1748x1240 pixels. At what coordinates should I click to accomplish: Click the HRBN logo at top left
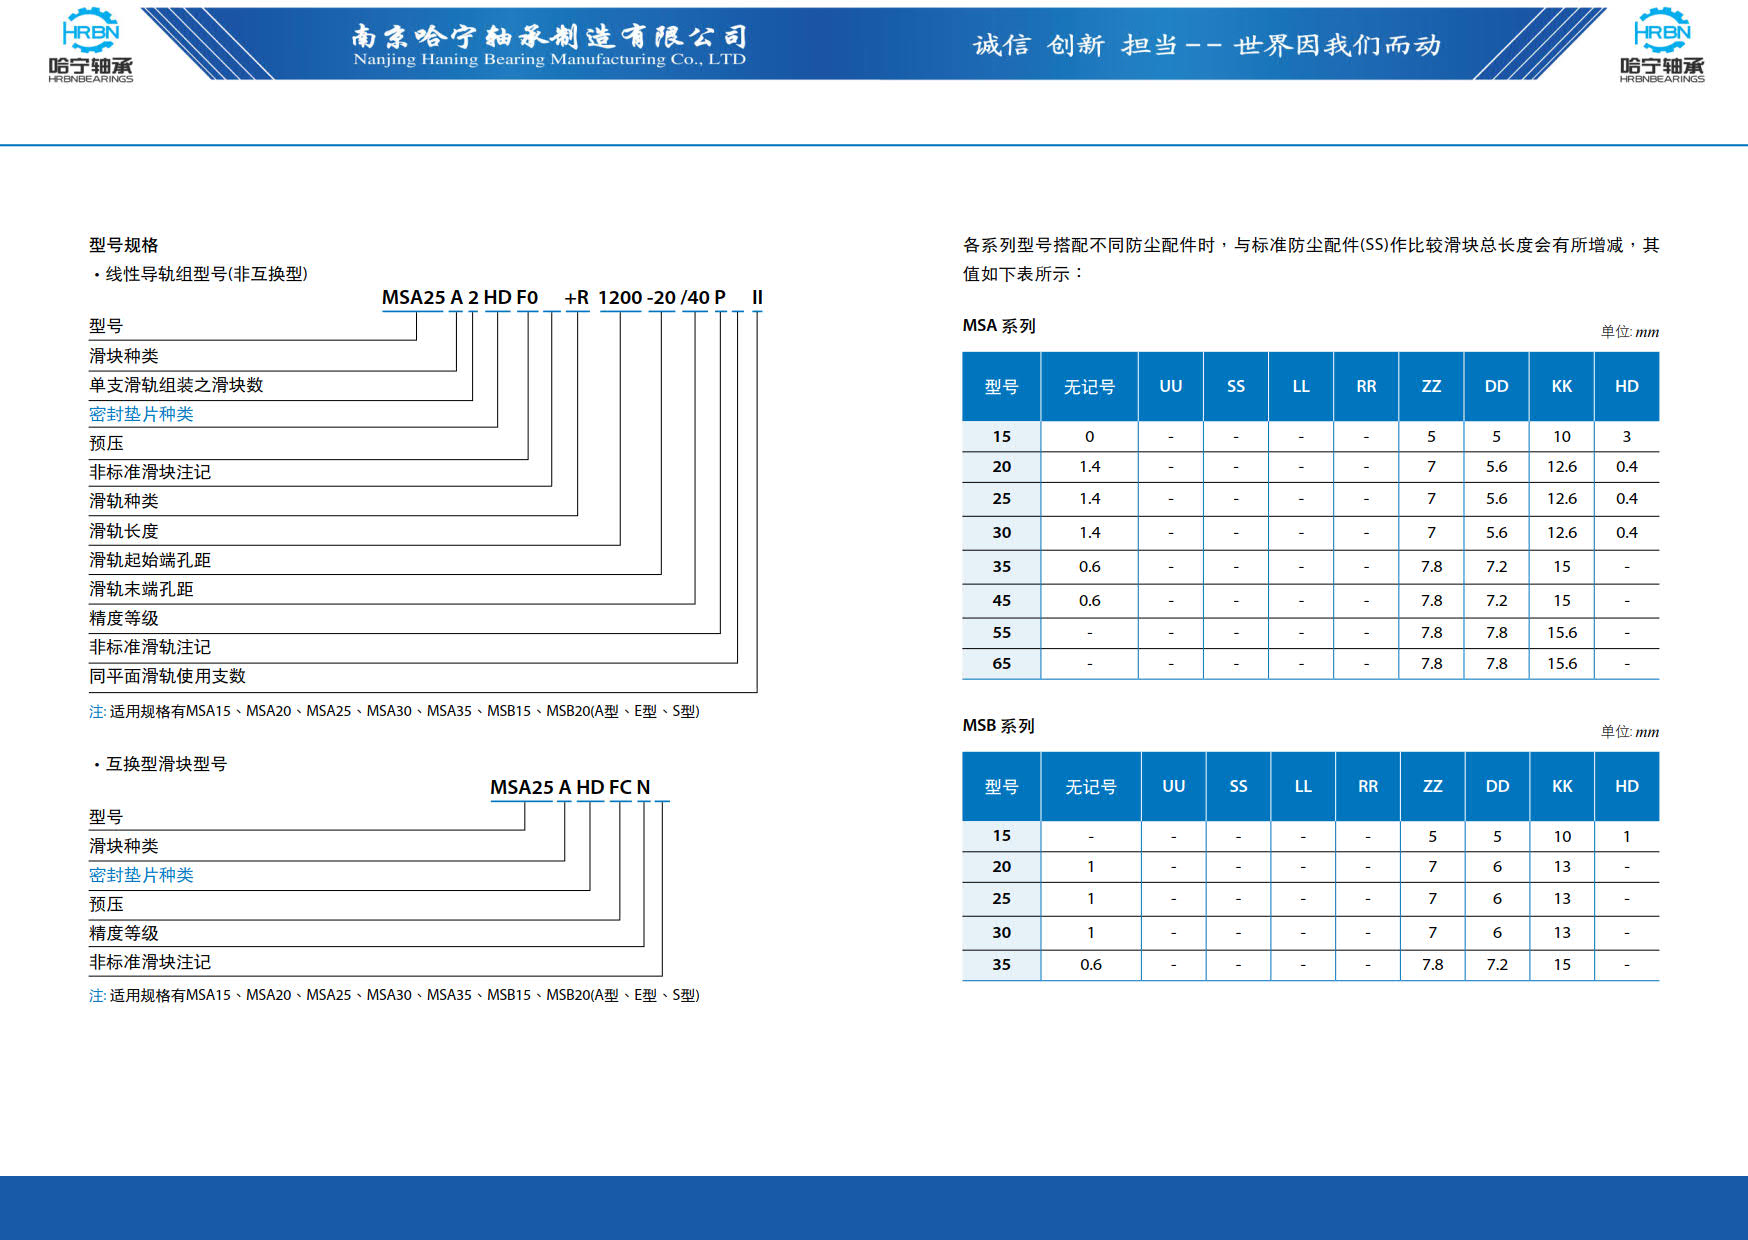pyautogui.click(x=90, y=45)
